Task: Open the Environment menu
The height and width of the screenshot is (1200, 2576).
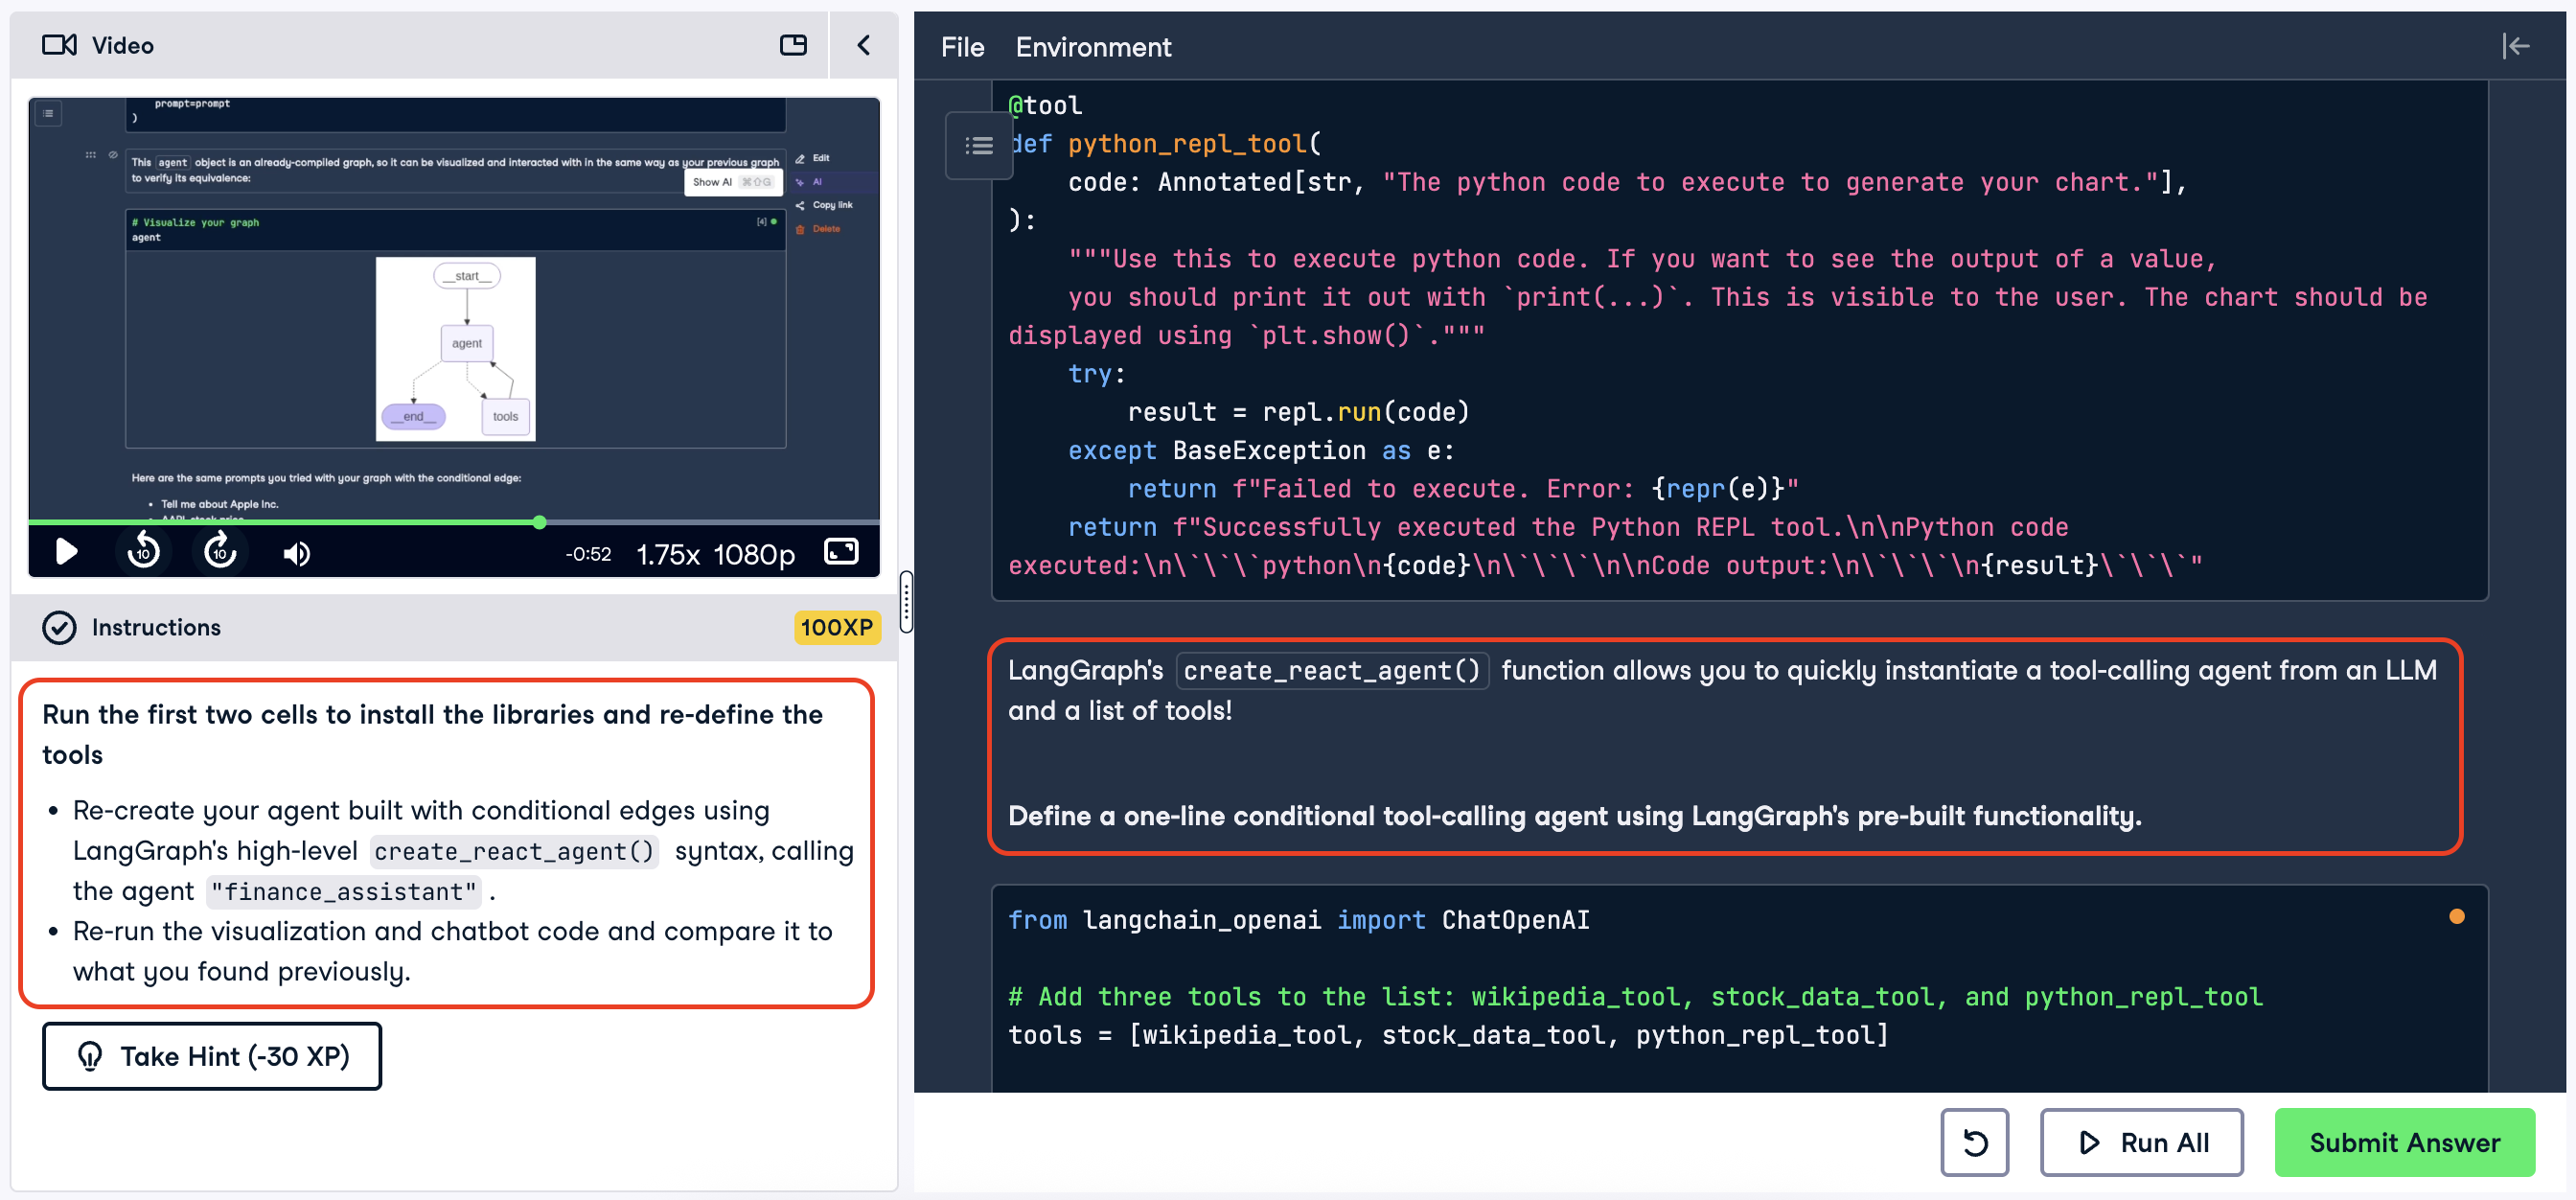Action: (x=1093, y=47)
